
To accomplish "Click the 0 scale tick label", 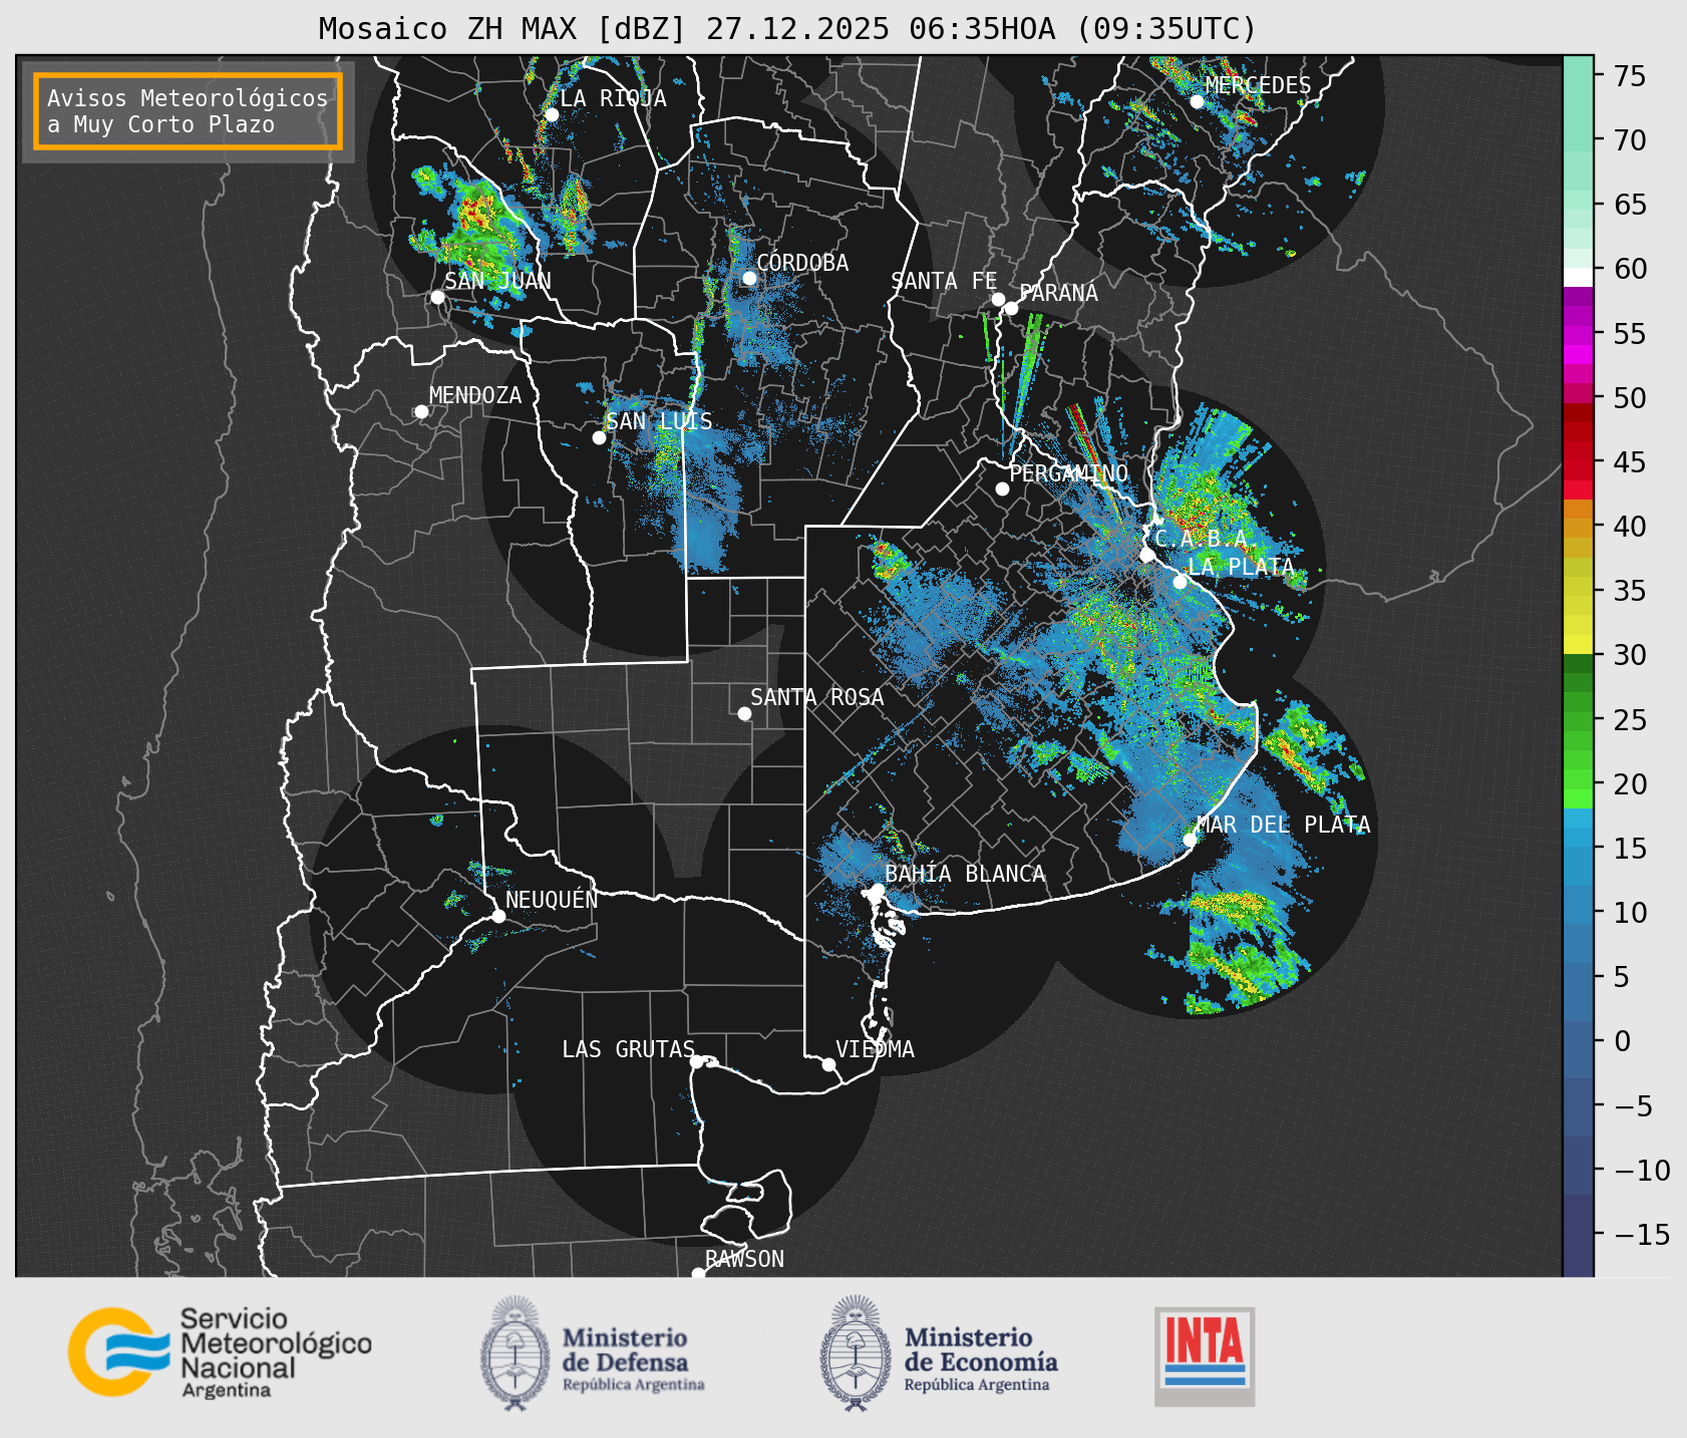I will (1623, 1041).
